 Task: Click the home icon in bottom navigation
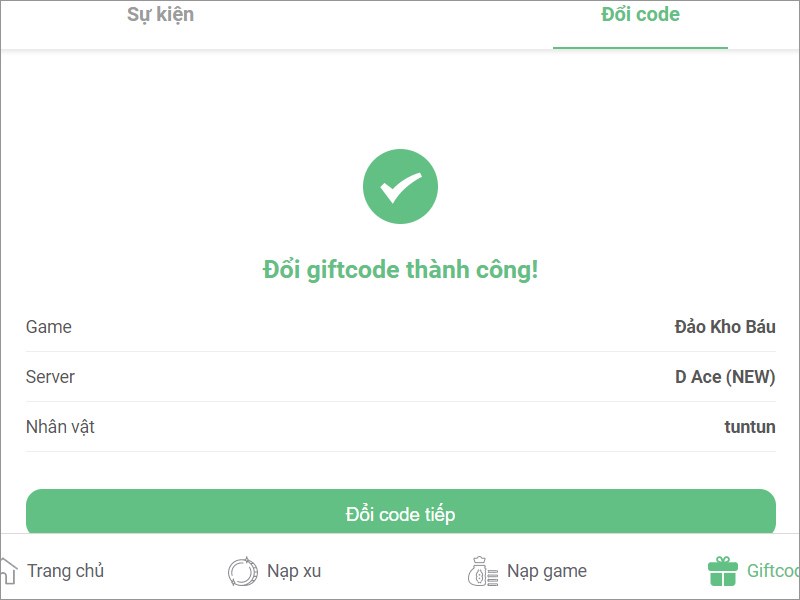8,571
